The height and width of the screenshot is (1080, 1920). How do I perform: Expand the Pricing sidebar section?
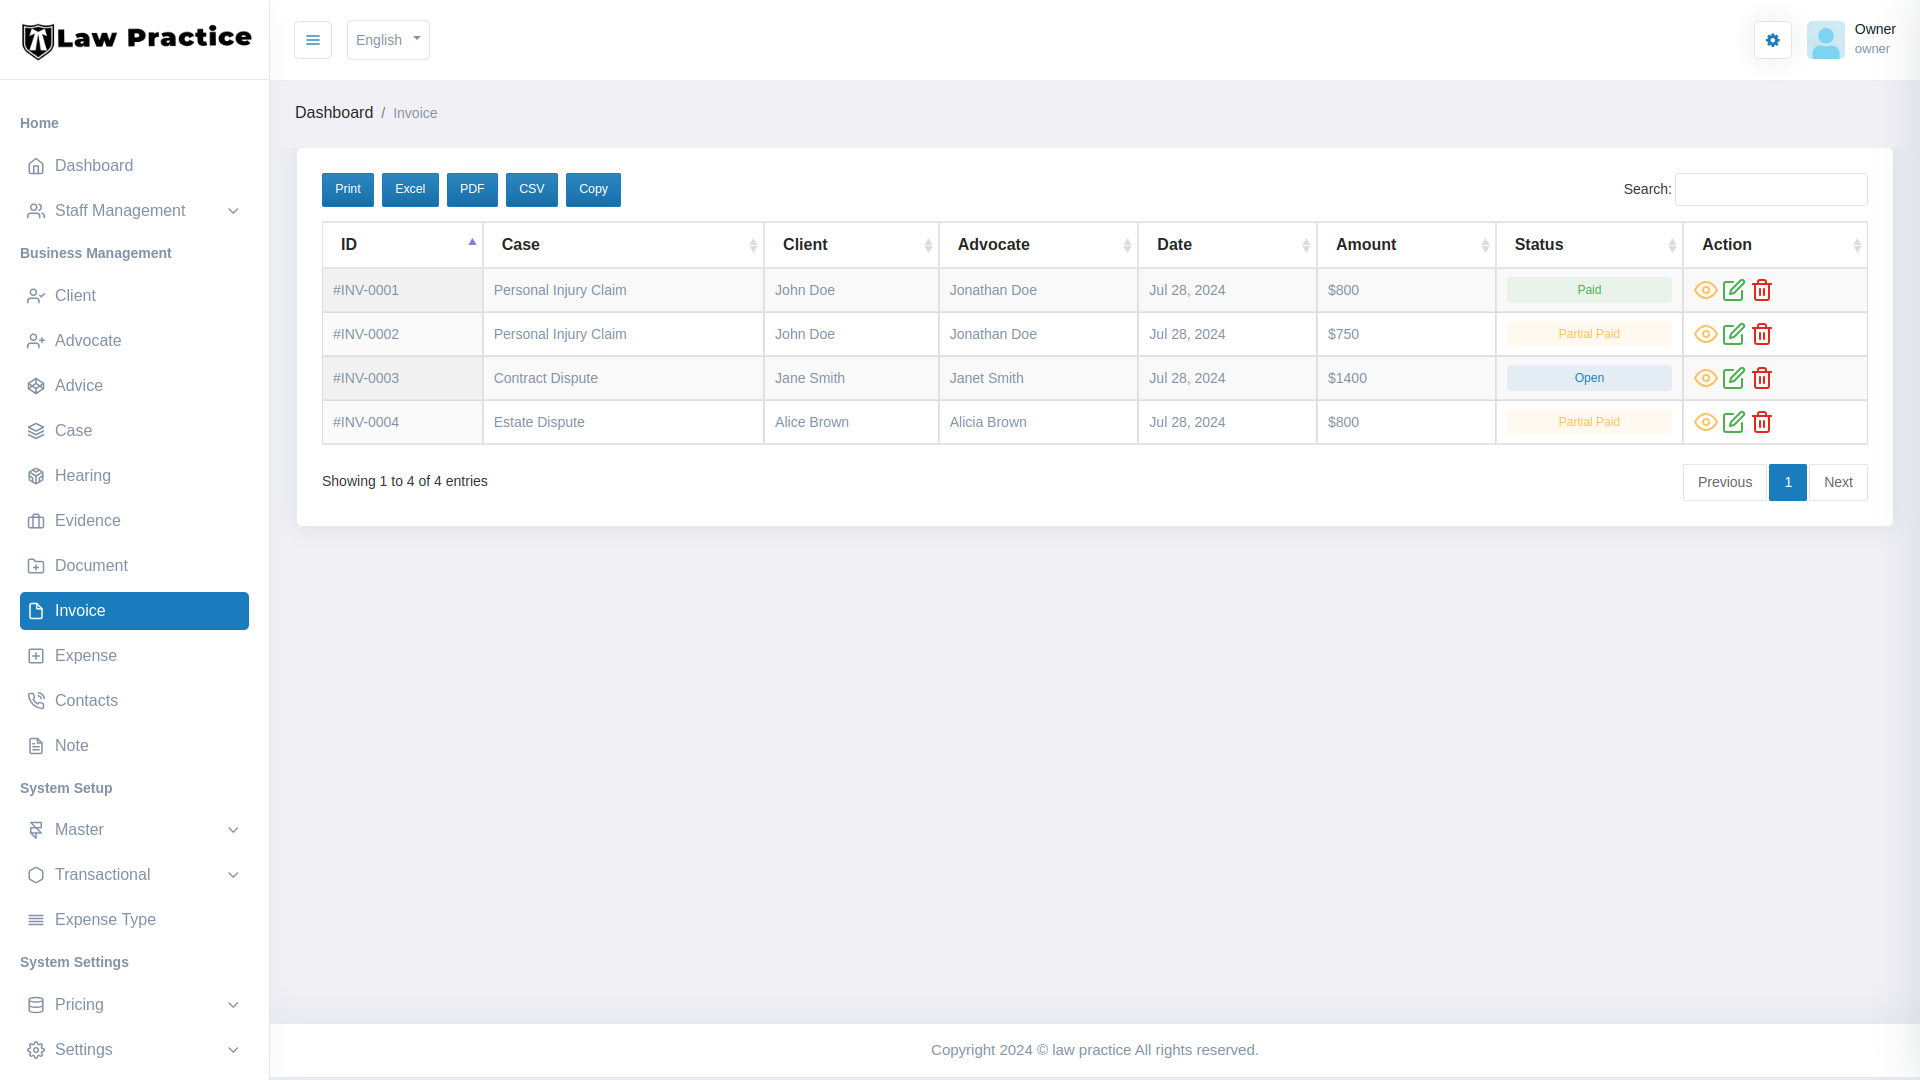coord(134,1005)
